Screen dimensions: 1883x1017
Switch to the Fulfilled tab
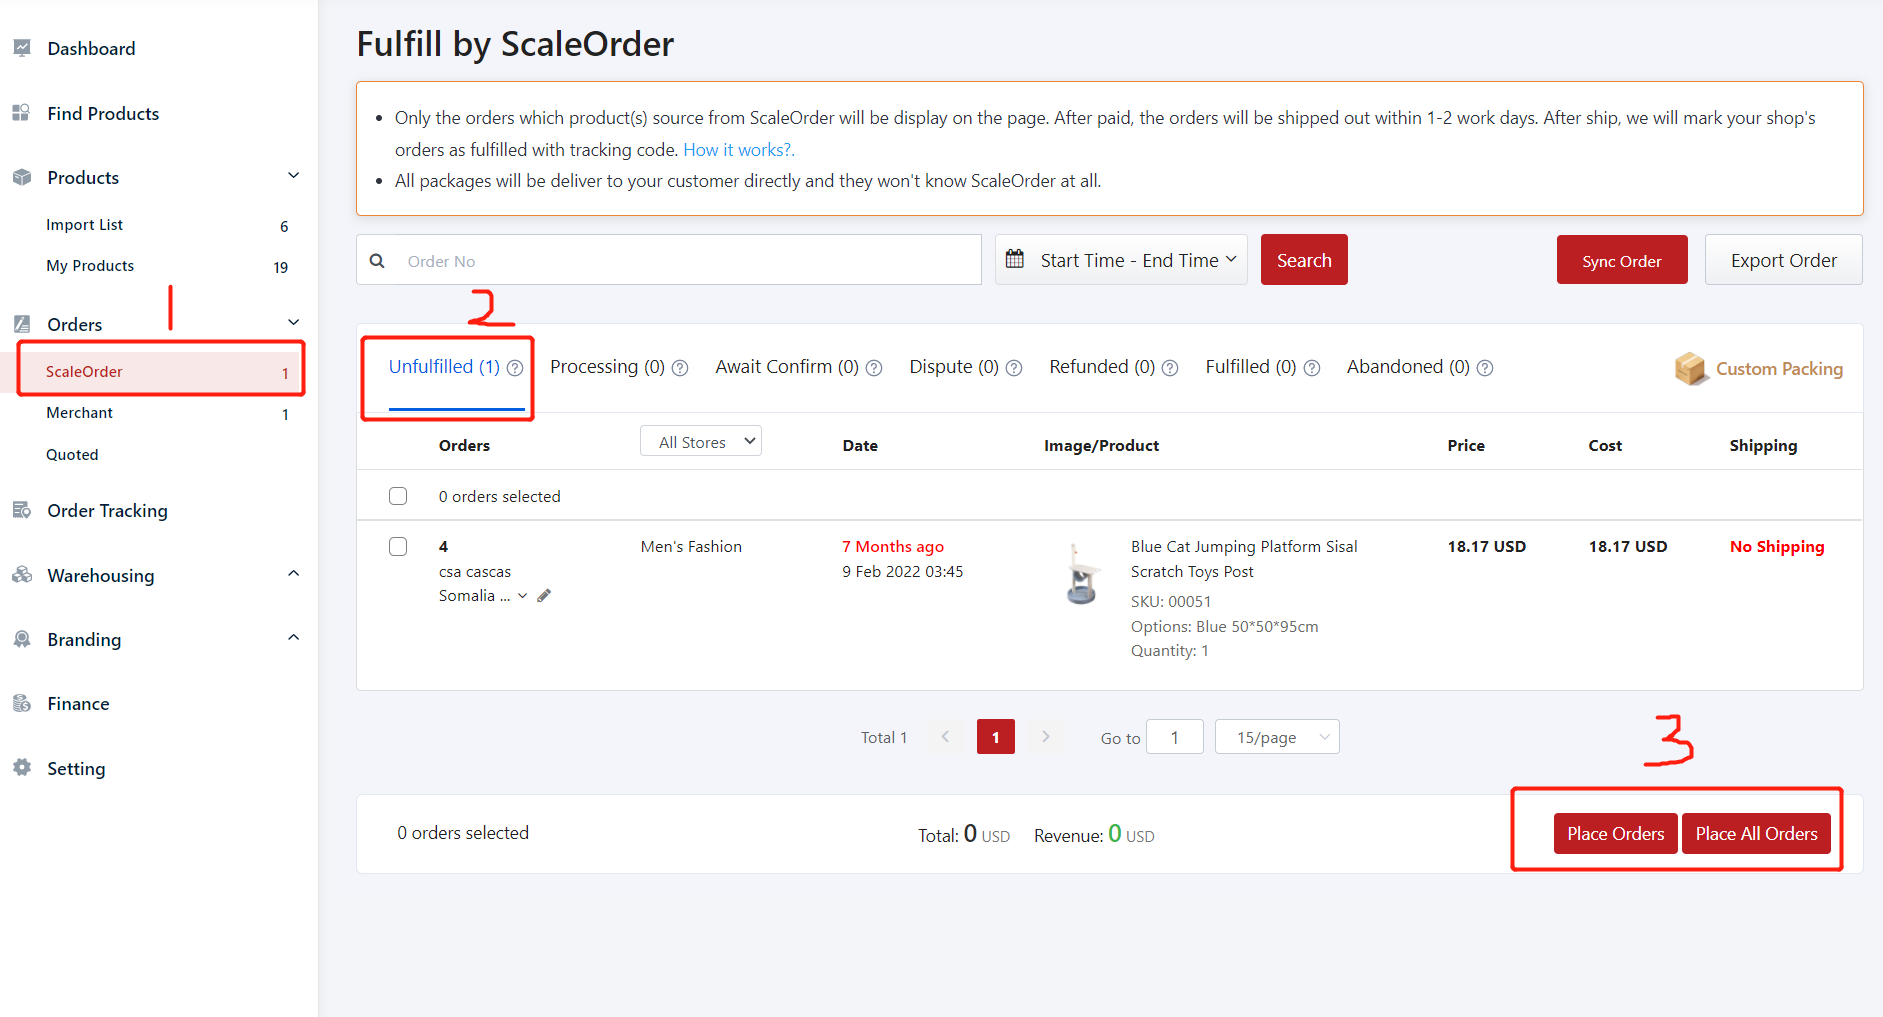click(1251, 367)
